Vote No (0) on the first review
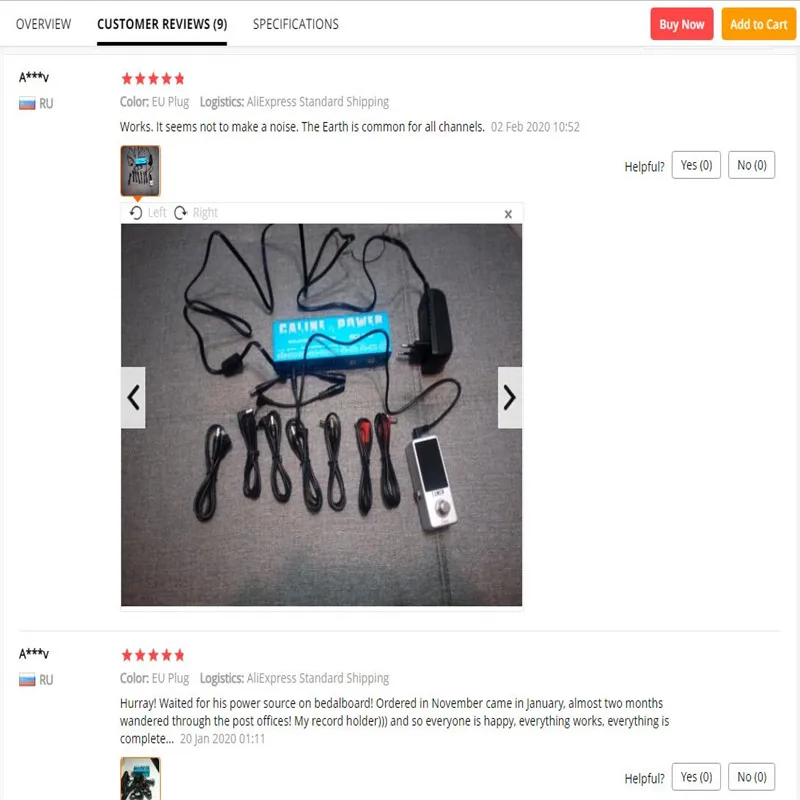The image size is (800, 800). [x=752, y=165]
